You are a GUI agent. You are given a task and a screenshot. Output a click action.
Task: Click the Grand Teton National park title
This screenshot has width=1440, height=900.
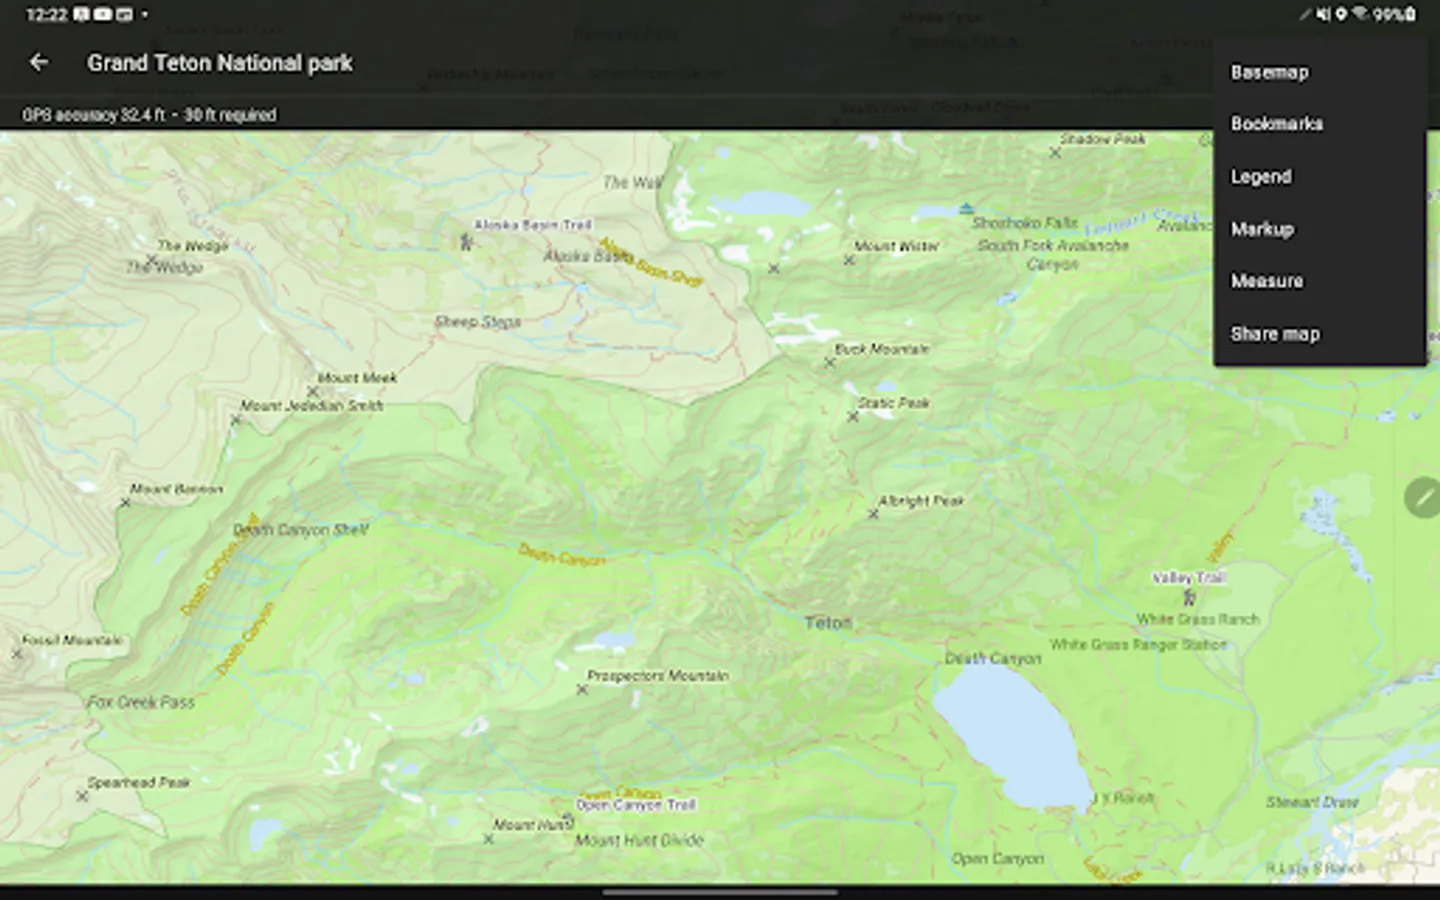[x=220, y=63]
